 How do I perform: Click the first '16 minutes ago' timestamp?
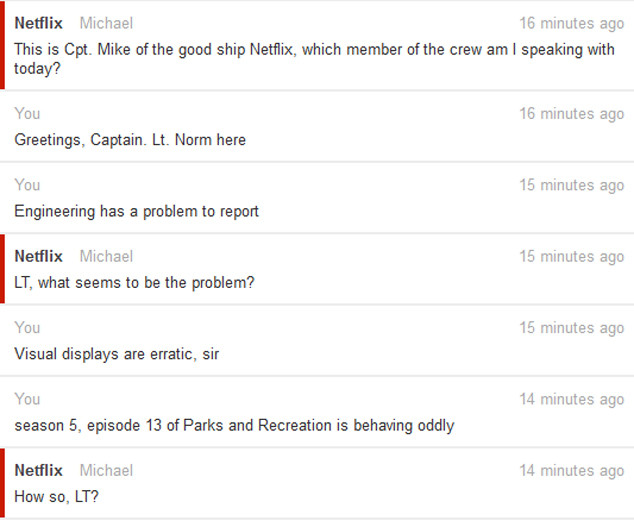point(572,23)
